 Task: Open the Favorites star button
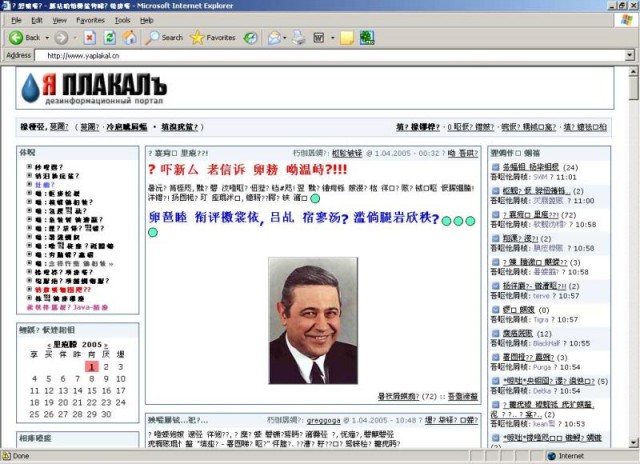(x=213, y=38)
